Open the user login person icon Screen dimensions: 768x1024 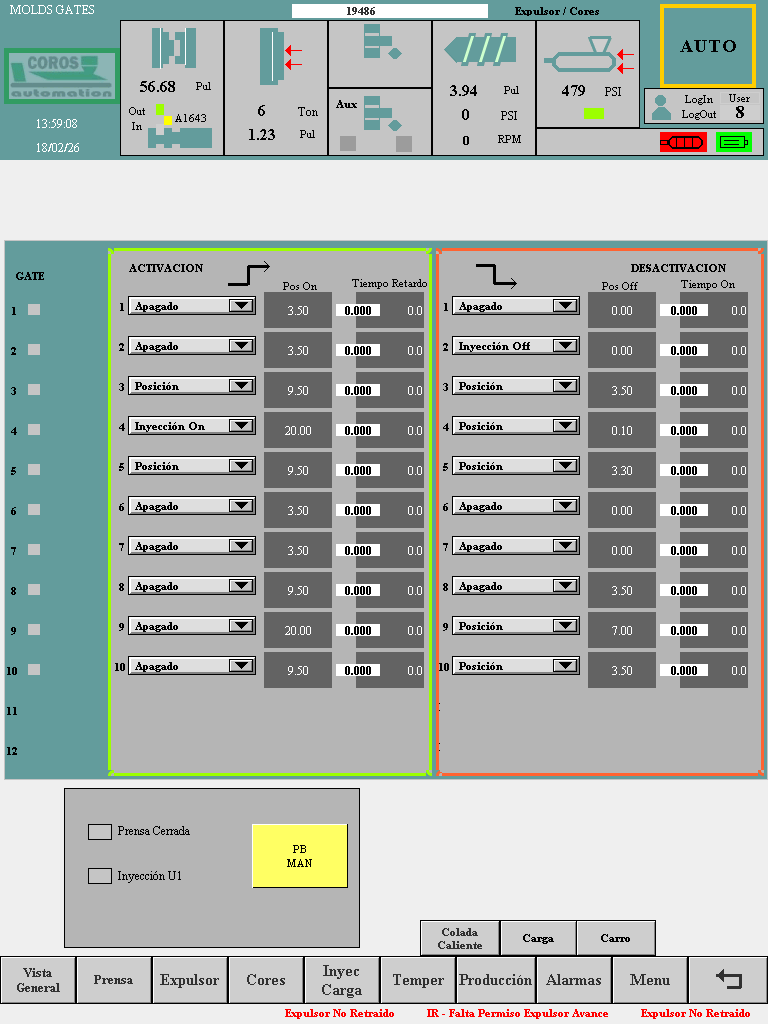(661, 107)
